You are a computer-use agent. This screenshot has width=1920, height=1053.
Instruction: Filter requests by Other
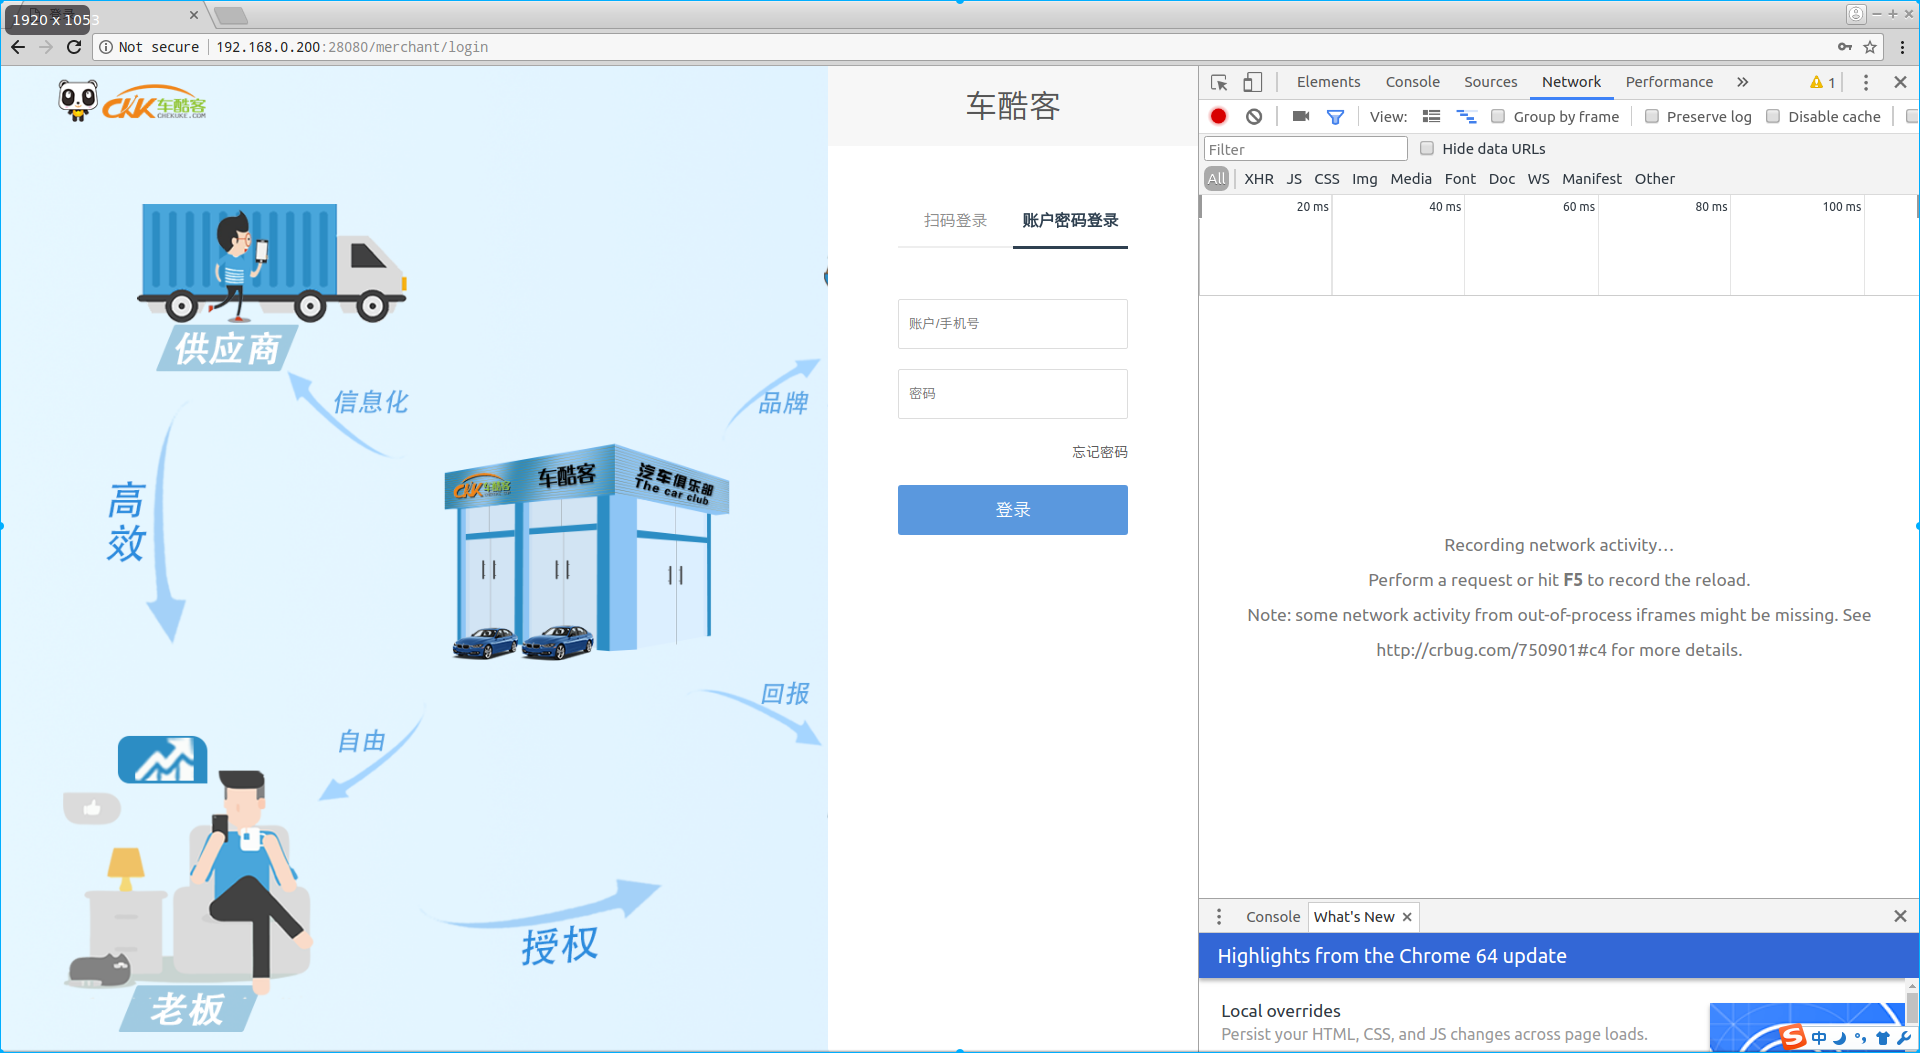[1655, 179]
